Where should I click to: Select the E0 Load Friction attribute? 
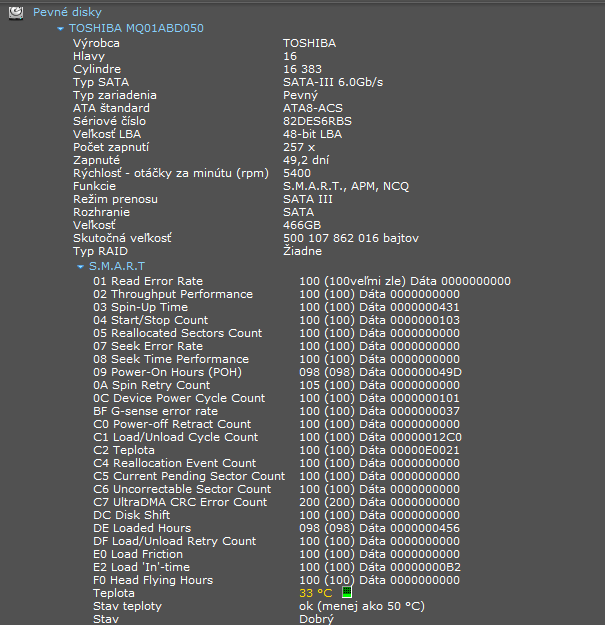click(138, 554)
